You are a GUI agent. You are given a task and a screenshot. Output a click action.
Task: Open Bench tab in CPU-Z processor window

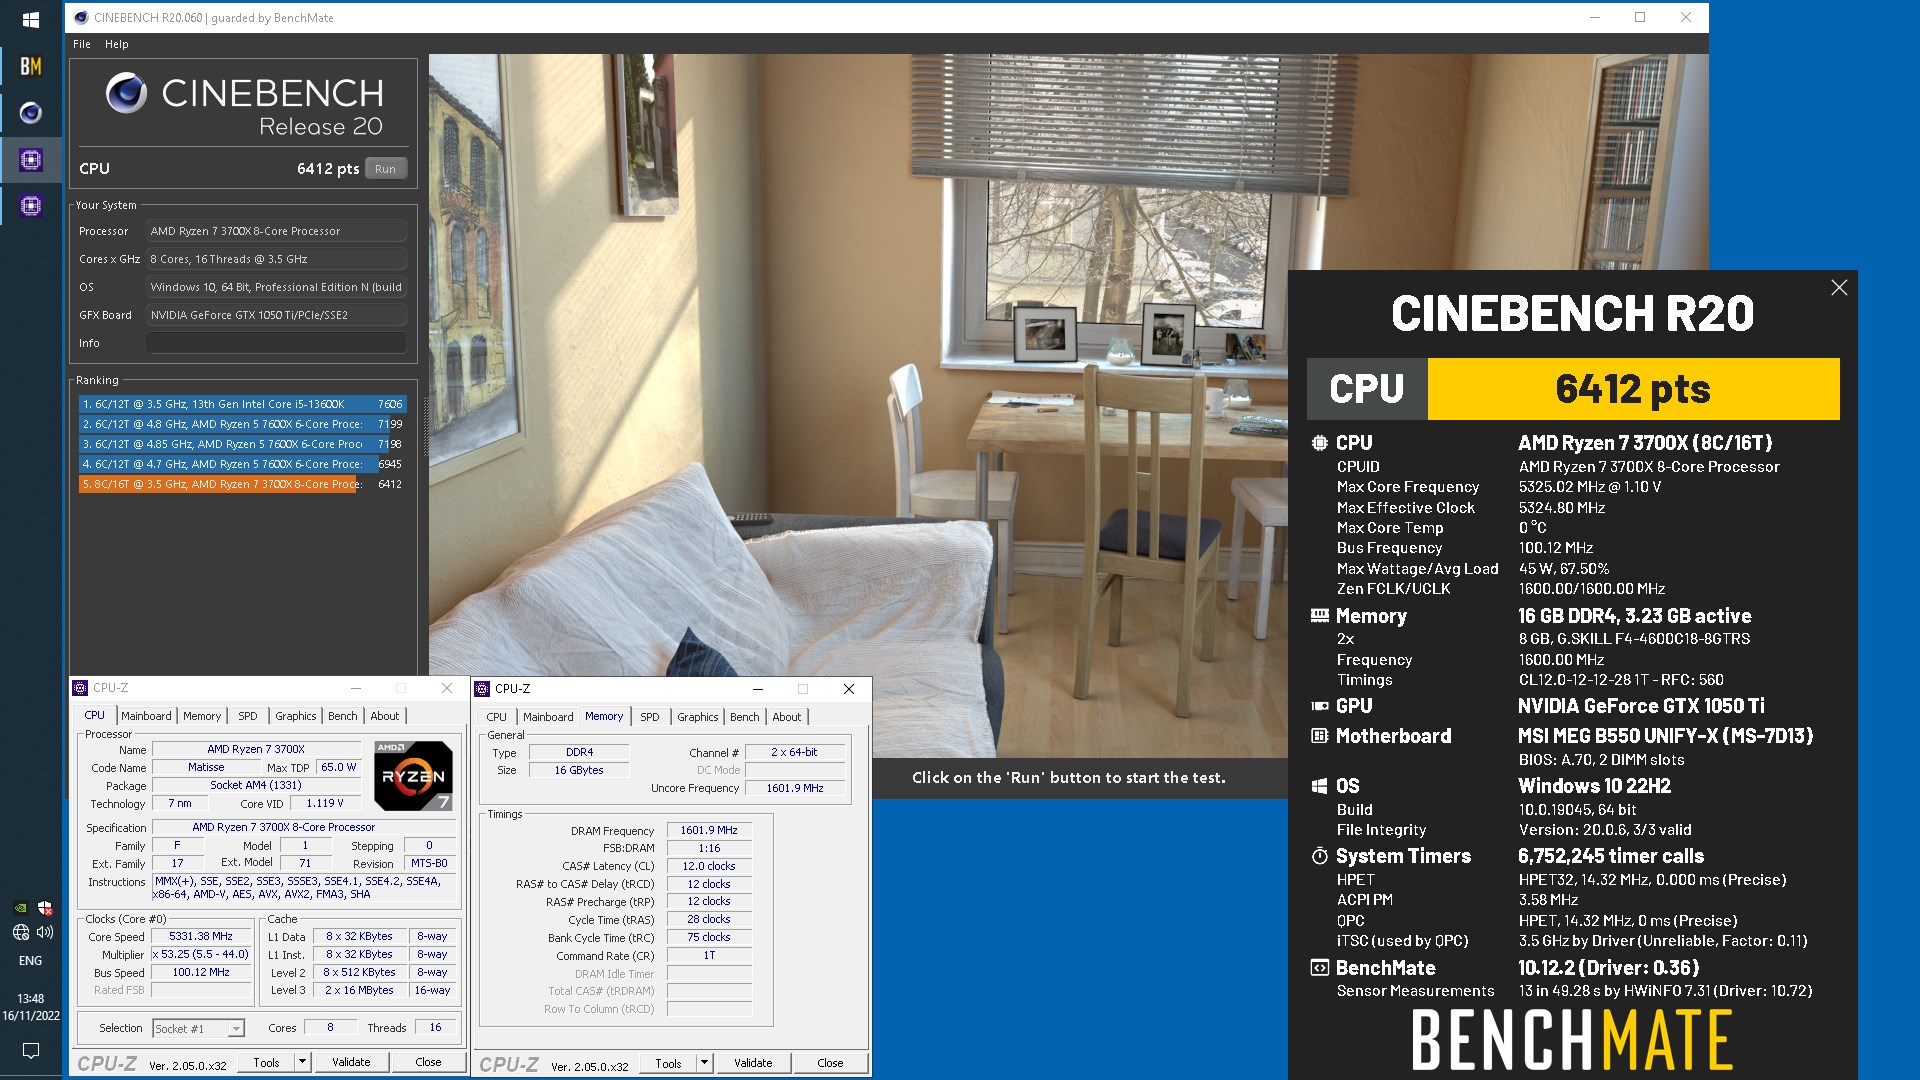click(x=343, y=716)
